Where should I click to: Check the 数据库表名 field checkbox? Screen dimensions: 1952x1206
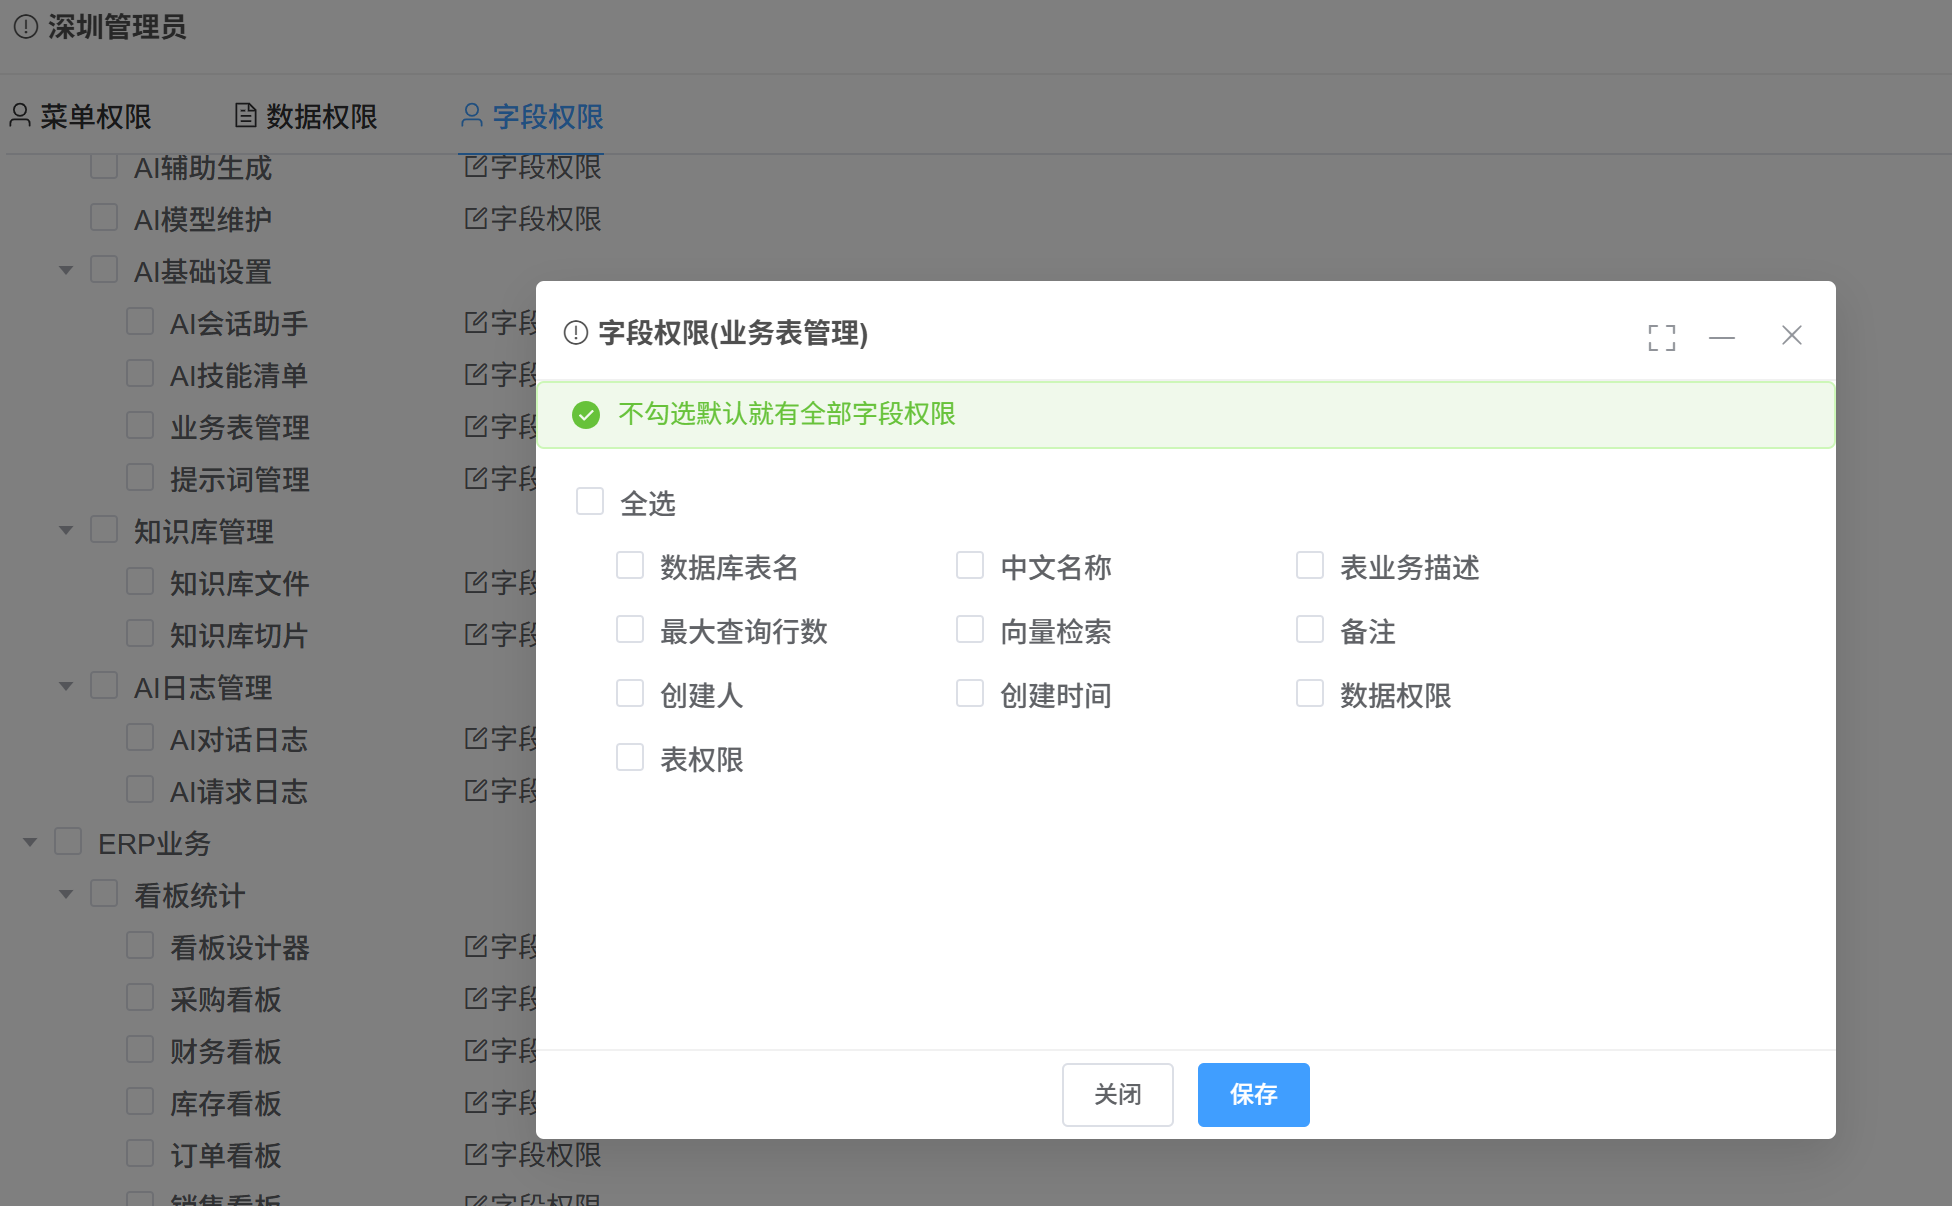(x=630, y=565)
